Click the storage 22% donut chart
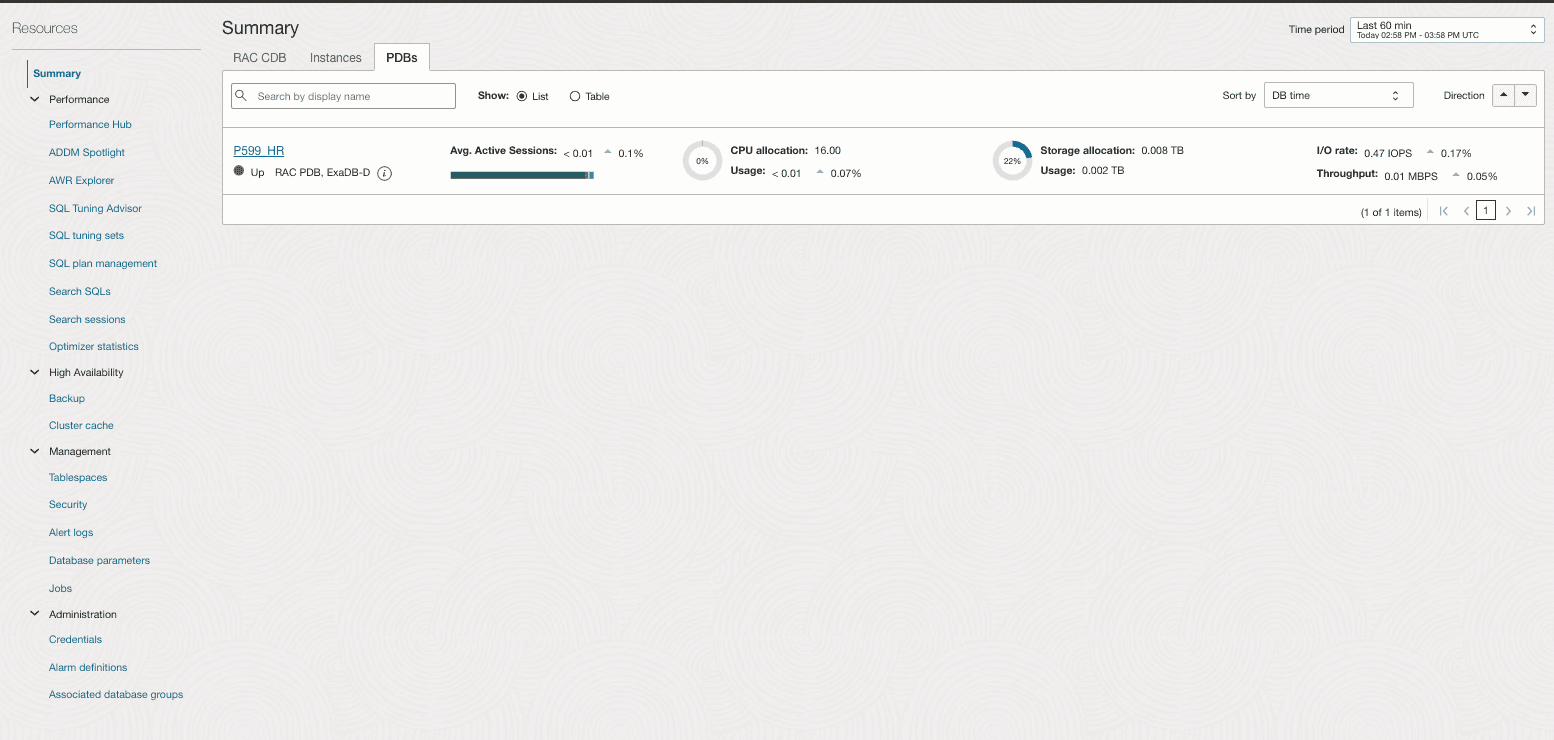This screenshot has width=1554, height=740. (x=1012, y=161)
